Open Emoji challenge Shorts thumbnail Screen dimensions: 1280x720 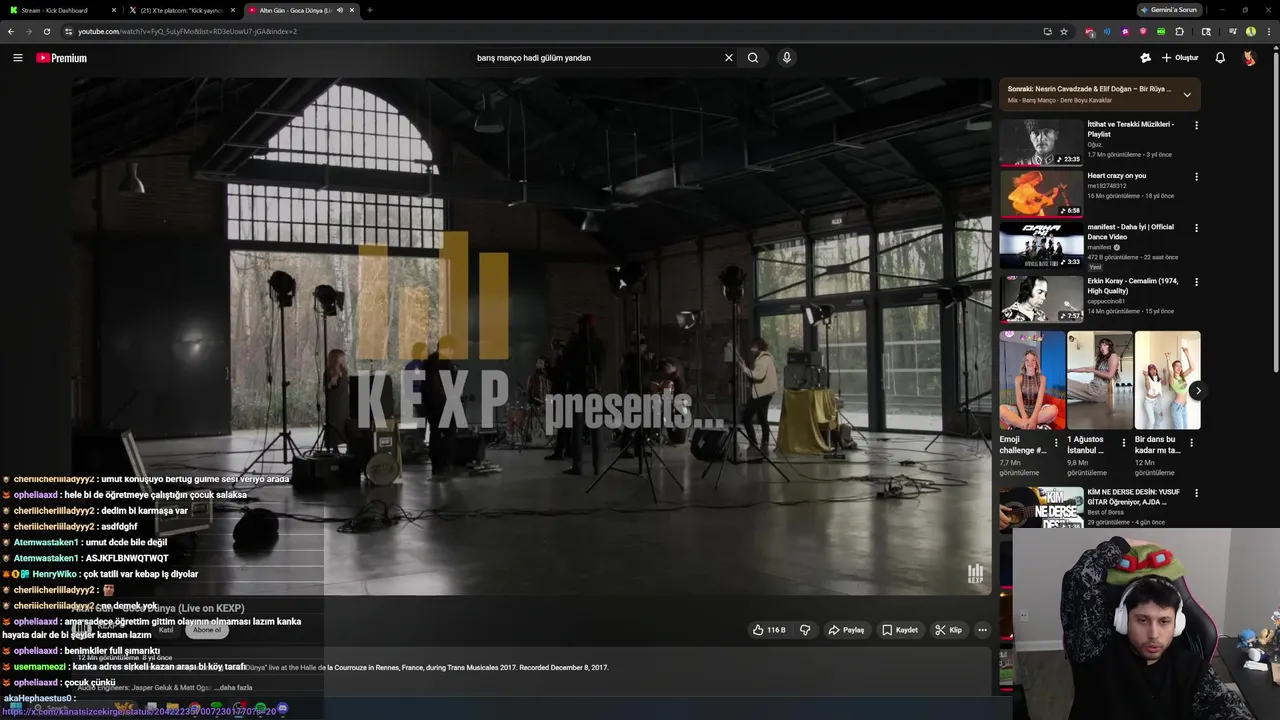1032,380
